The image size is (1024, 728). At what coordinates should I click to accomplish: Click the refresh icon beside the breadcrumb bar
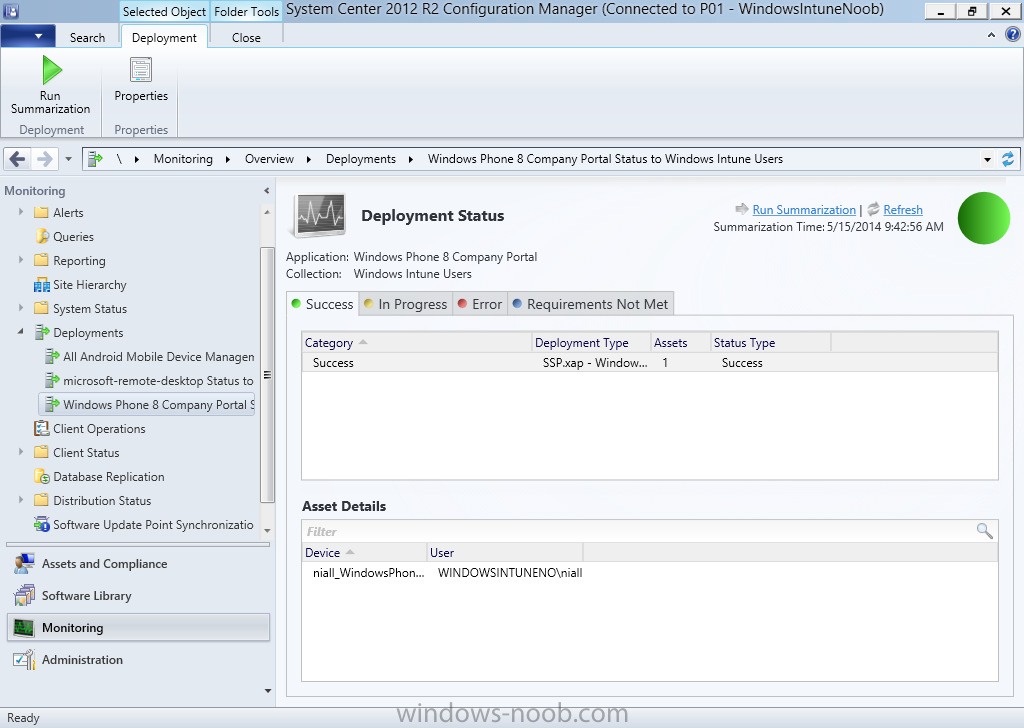click(x=1008, y=159)
